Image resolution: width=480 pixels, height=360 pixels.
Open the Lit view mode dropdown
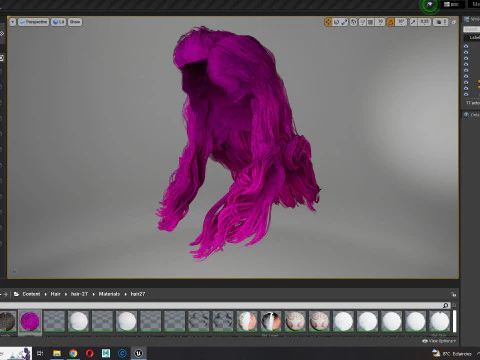coord(58,22)
